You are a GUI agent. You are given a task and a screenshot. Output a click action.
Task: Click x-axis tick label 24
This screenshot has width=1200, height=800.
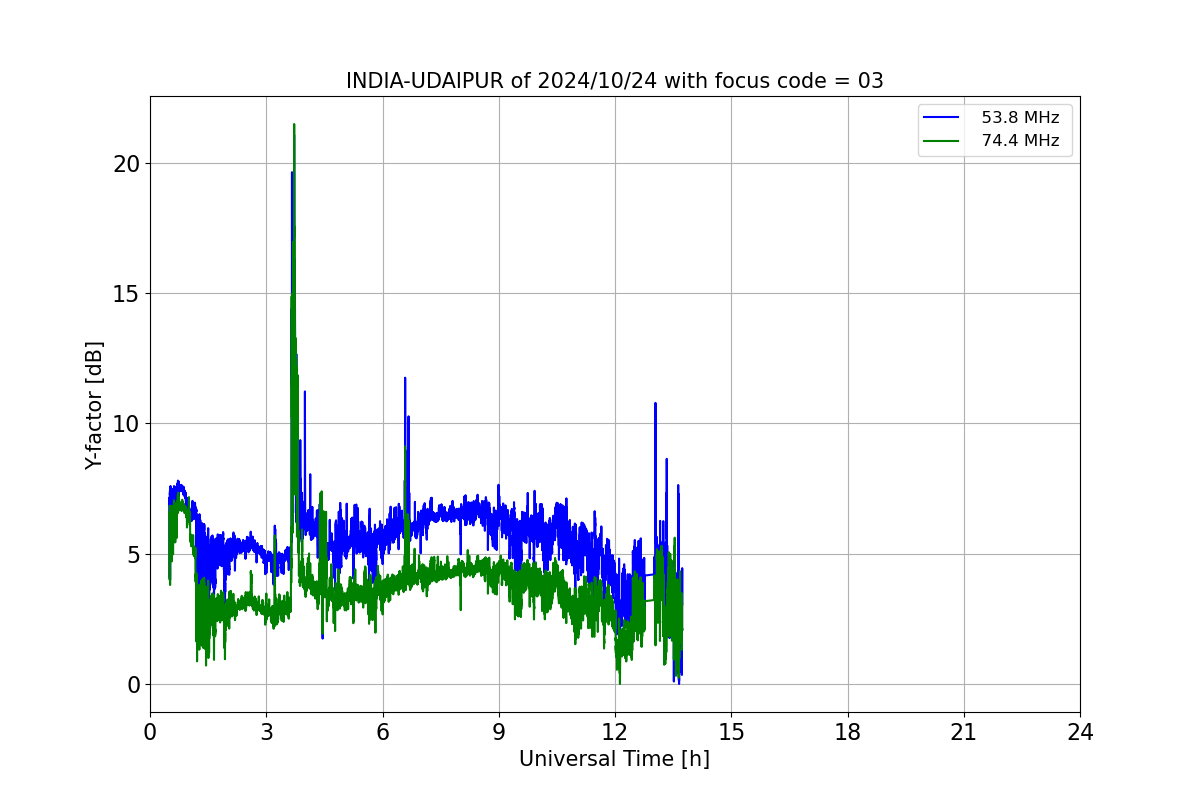point(1080,732)
